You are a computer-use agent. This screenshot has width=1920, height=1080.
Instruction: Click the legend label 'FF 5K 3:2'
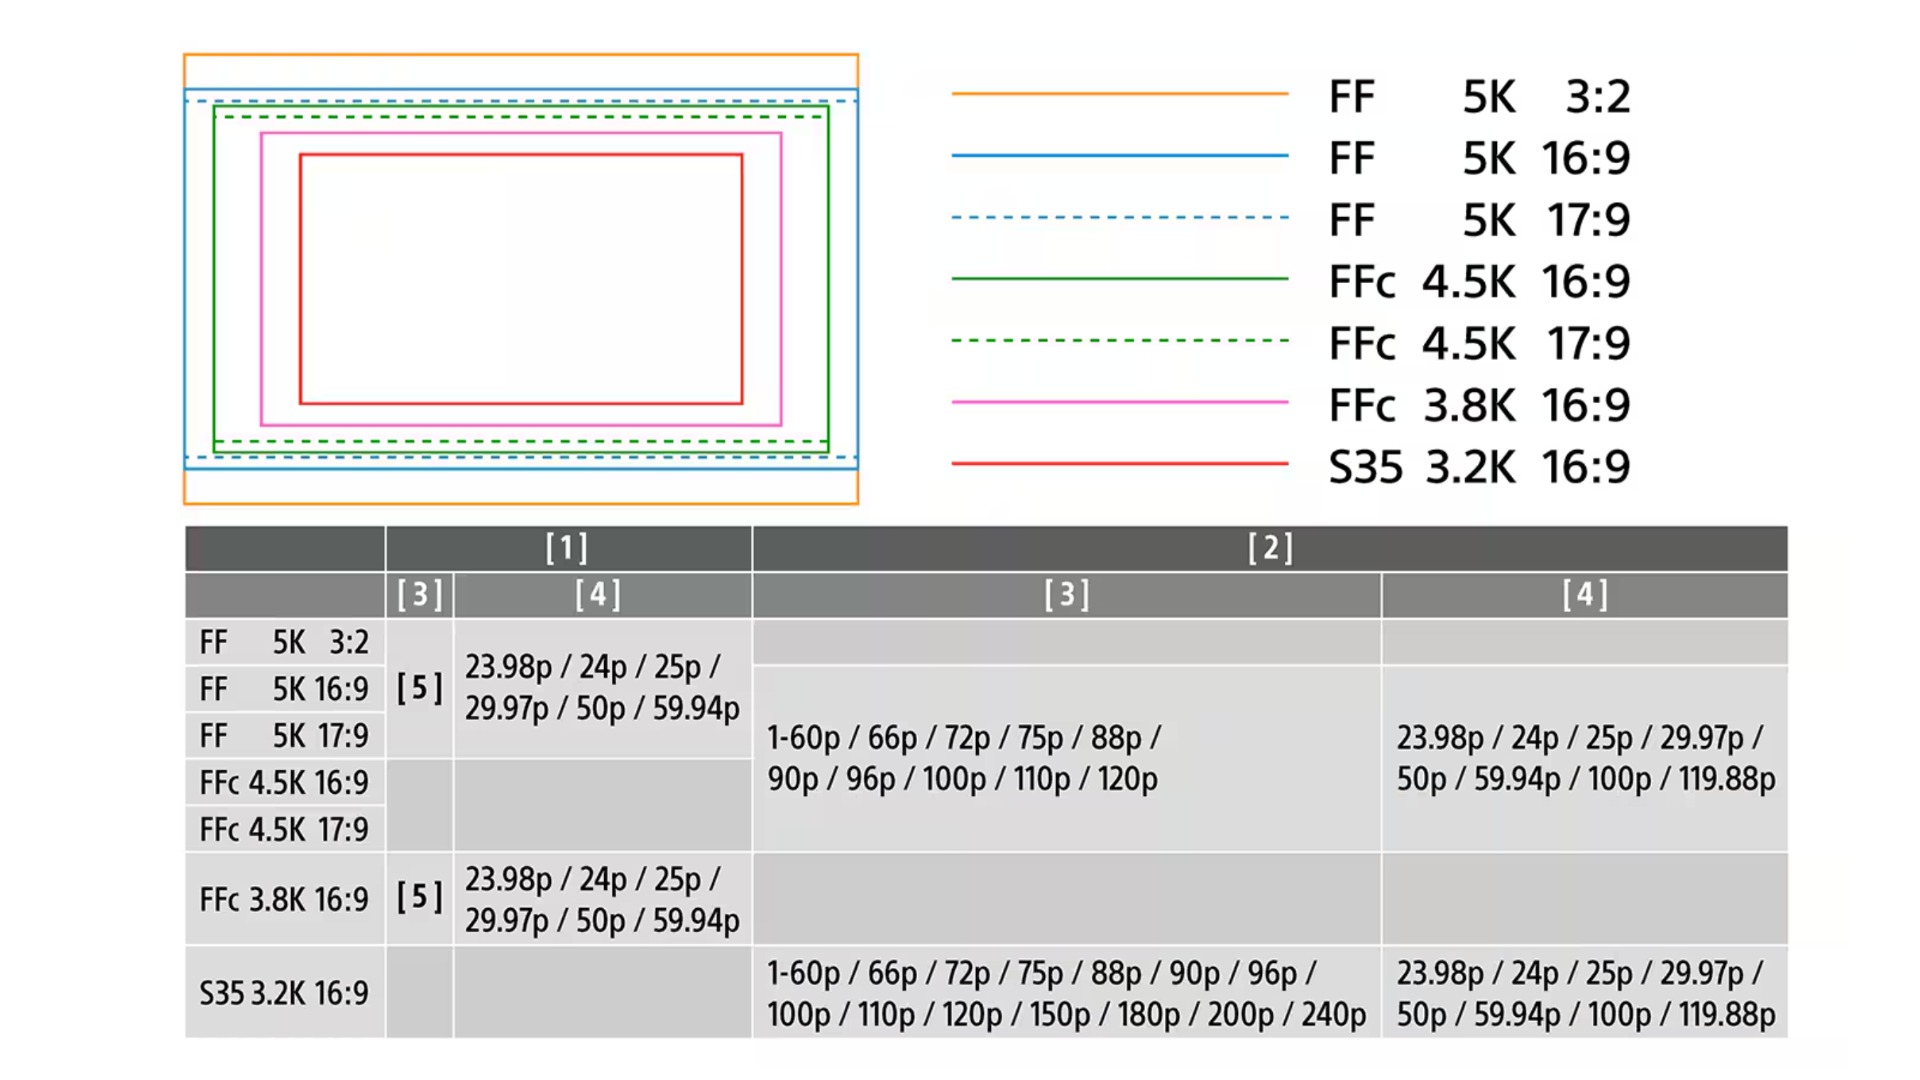coord(1479,97)
